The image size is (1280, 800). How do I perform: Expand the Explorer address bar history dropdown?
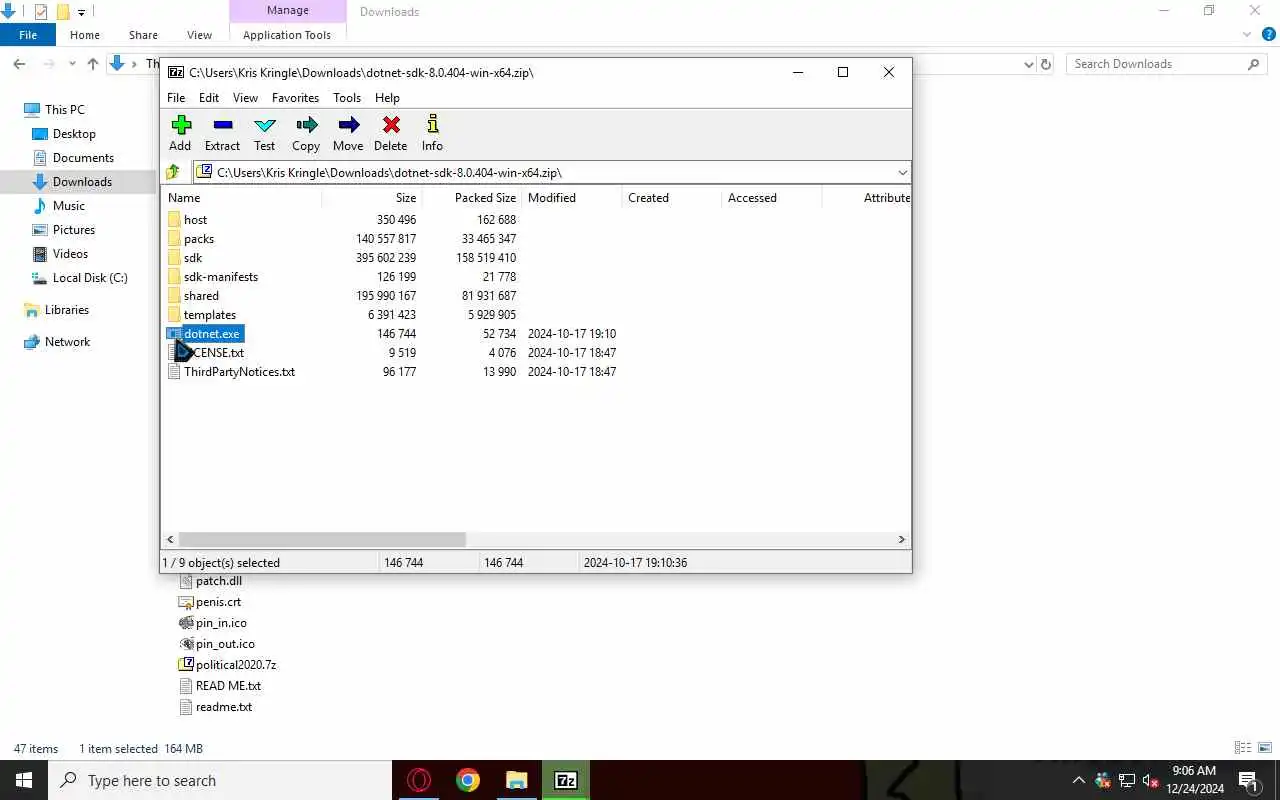tap(1029, 64)
